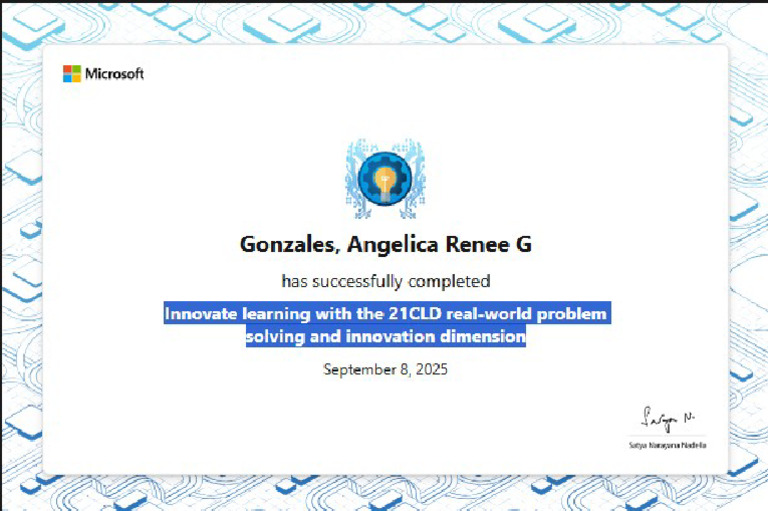768x511 pixels.
Task: Click the signer name Satya Narayana Nadella
Action: click(668, 445)
